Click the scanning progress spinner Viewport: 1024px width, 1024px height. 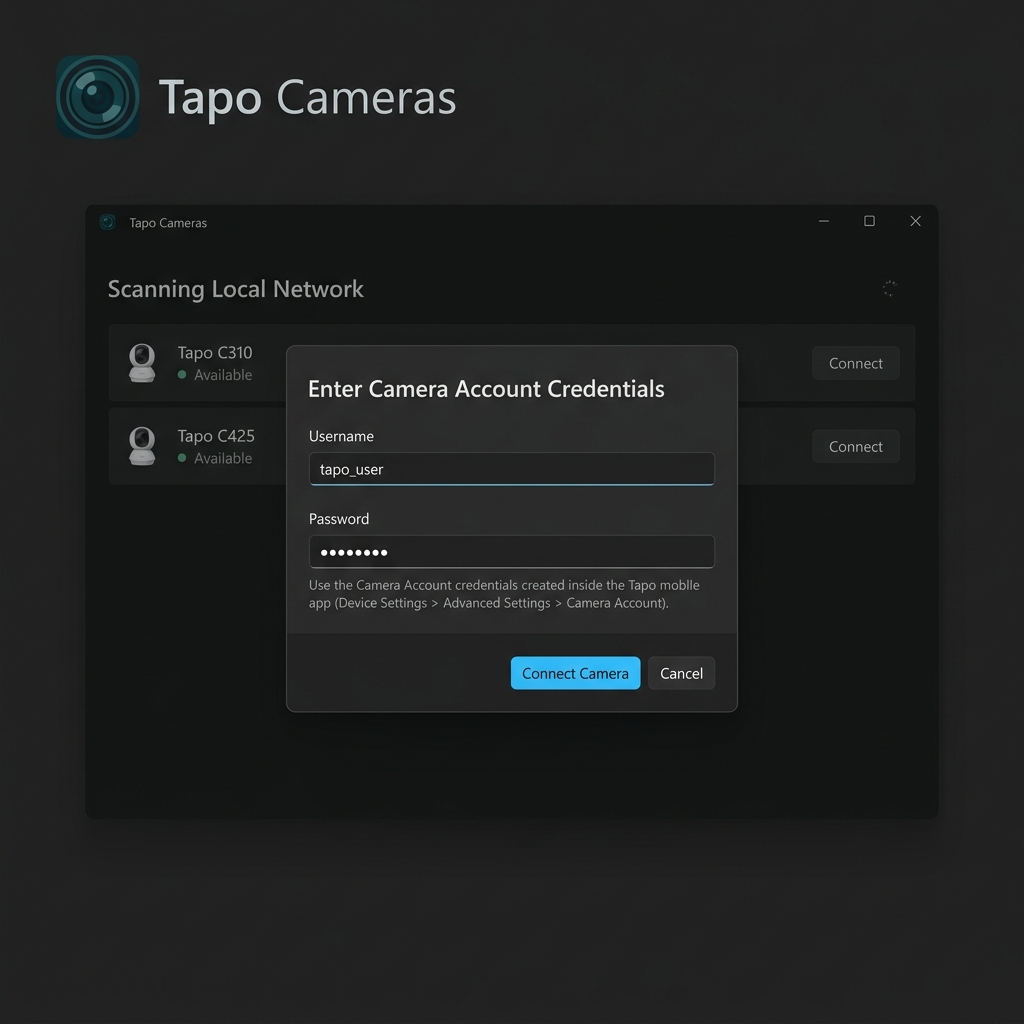click(889, 288)
